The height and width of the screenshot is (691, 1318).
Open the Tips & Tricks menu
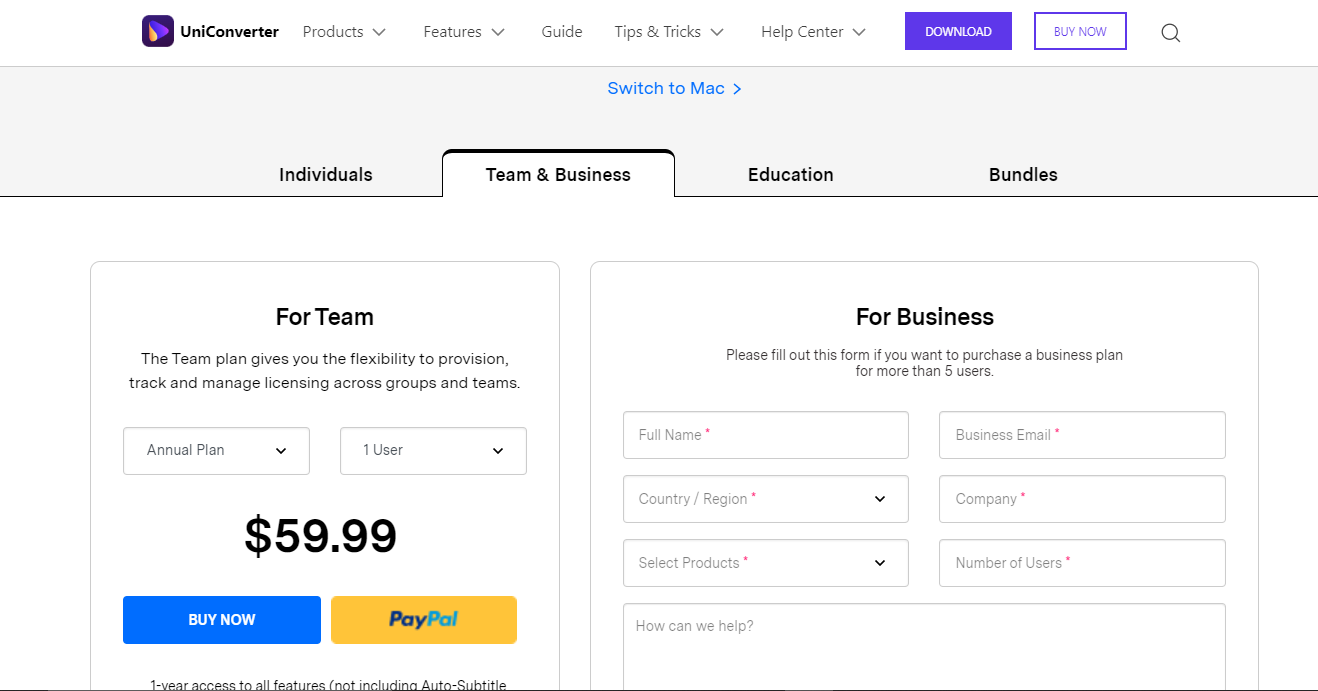coord(669,32)
